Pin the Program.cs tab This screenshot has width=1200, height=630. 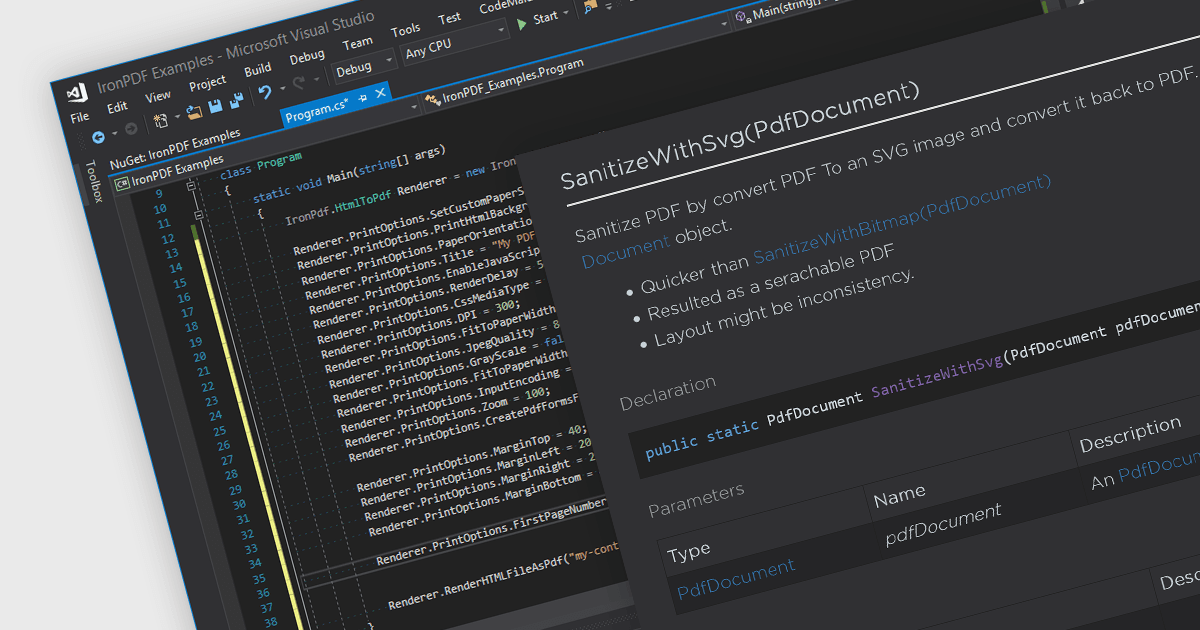tap(362, 98)
